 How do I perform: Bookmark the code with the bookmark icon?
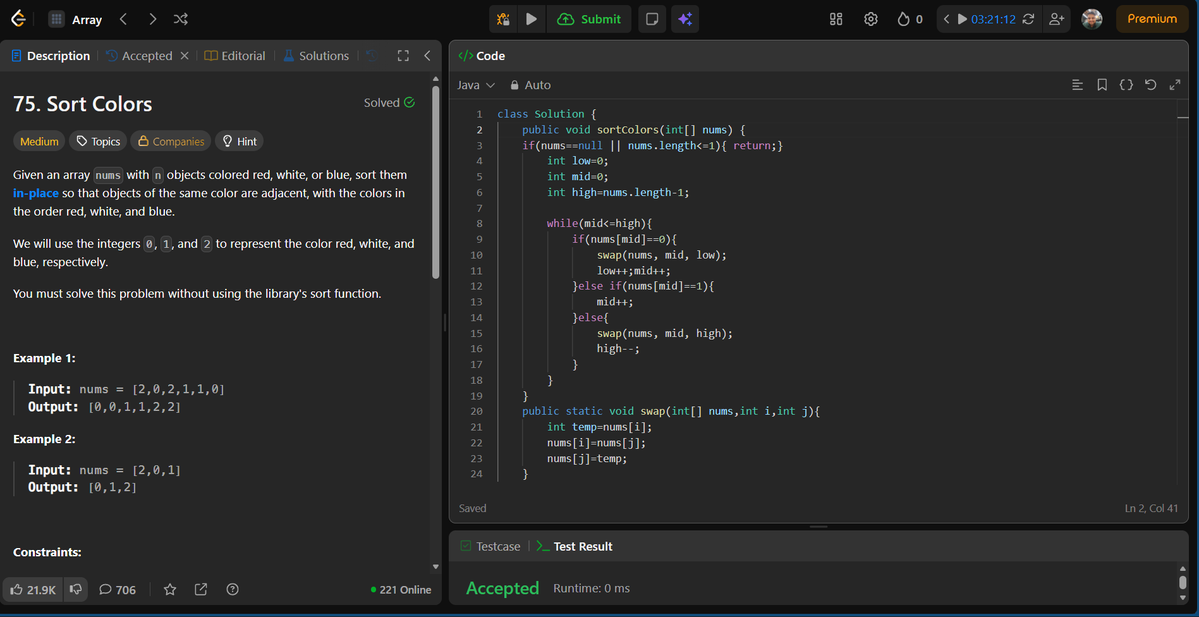tap(1102, 85)
